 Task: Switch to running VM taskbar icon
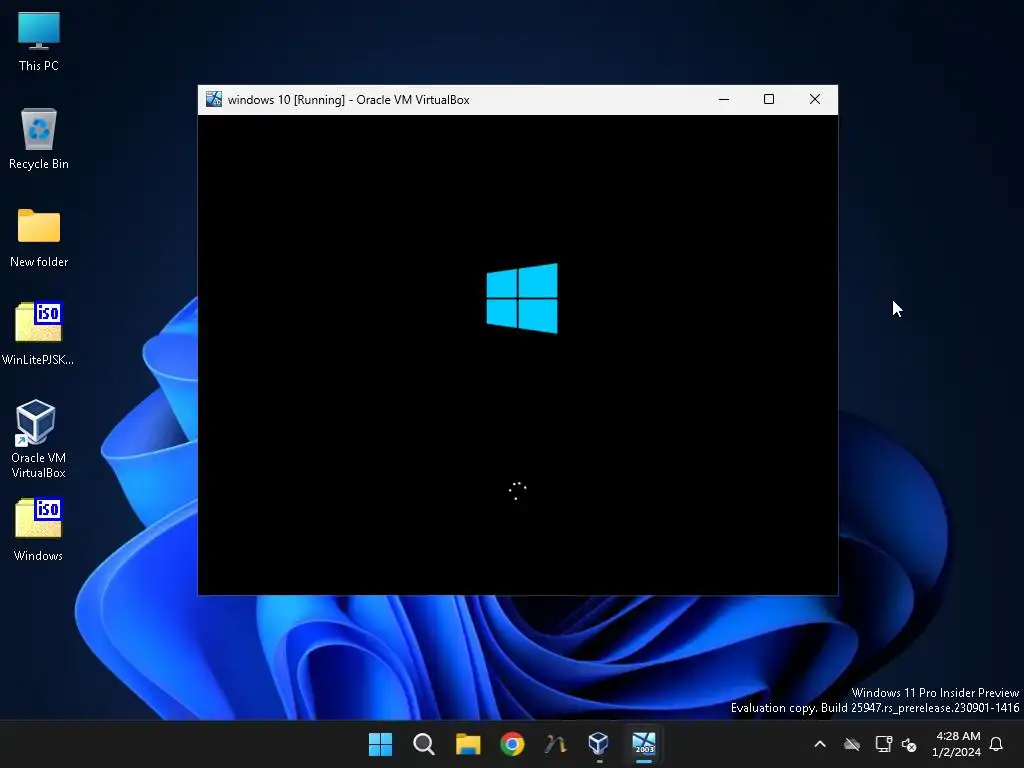643,743
